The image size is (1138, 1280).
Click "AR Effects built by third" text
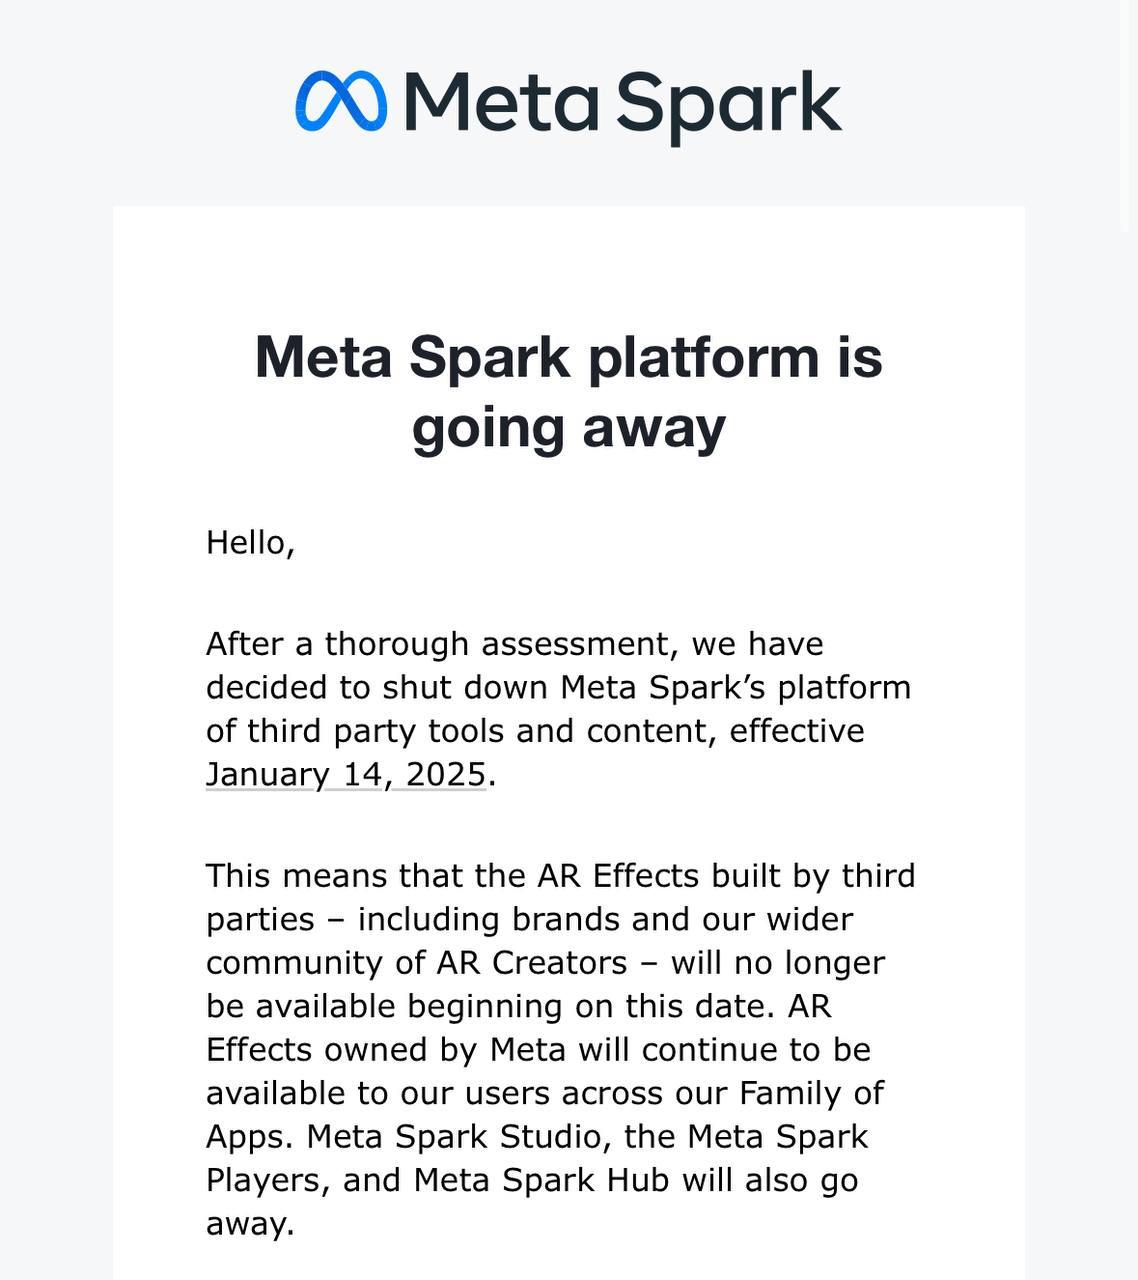point(726,876)
